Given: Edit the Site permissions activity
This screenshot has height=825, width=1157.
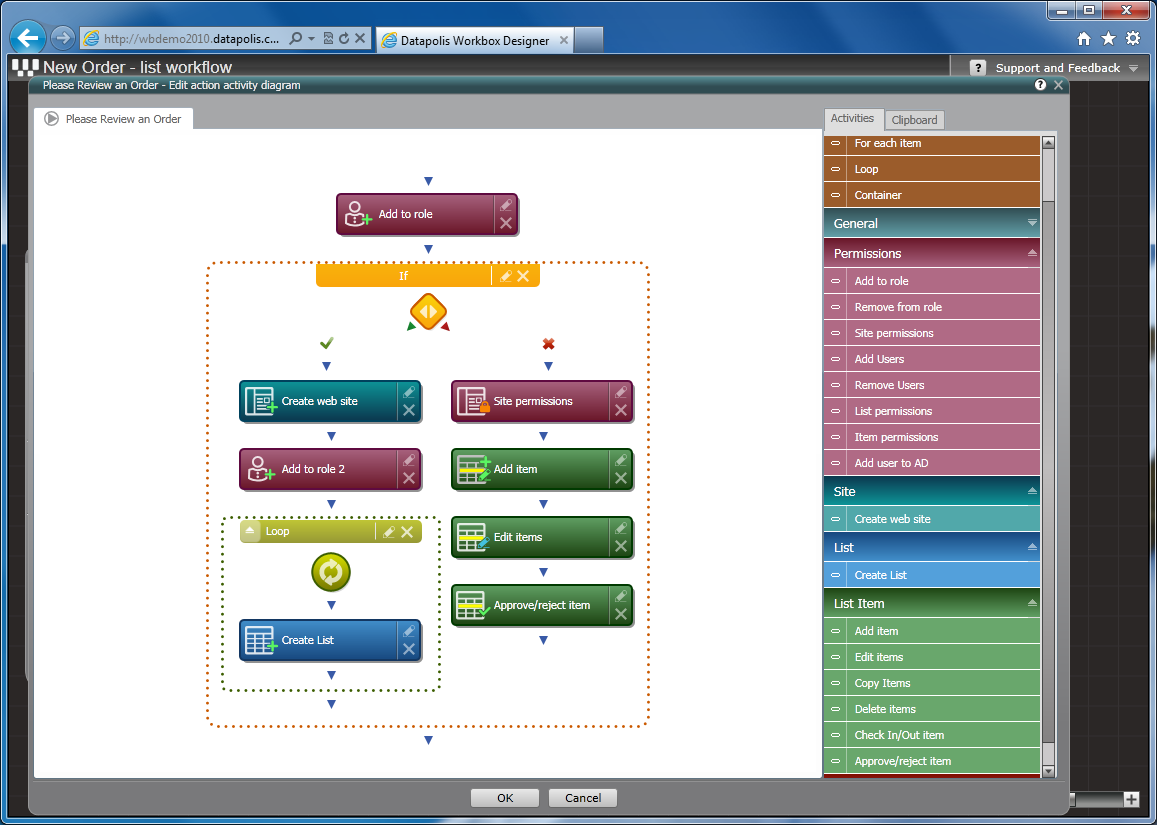Looking at the screenshot, I should coord(621,392).
